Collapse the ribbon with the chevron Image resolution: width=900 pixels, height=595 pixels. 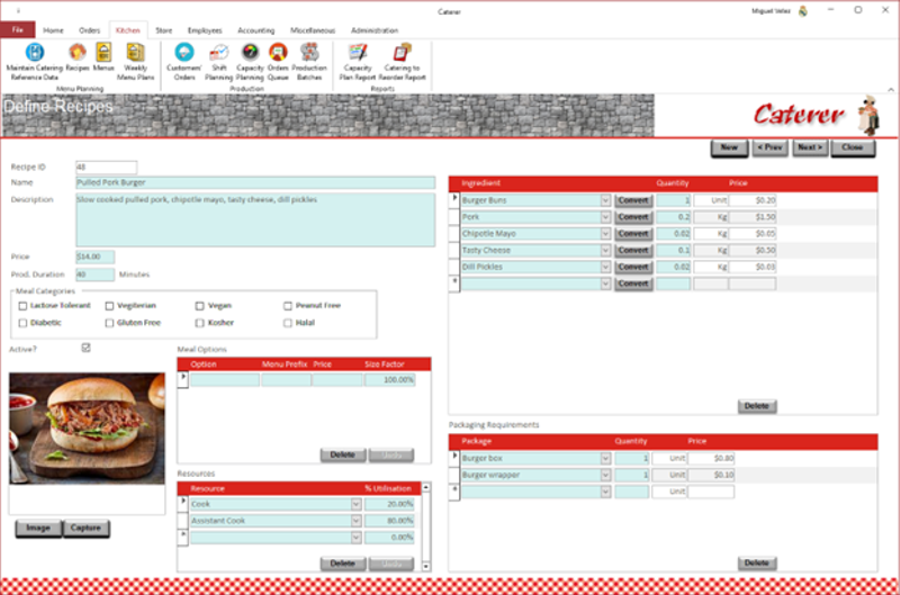(891, 90)
